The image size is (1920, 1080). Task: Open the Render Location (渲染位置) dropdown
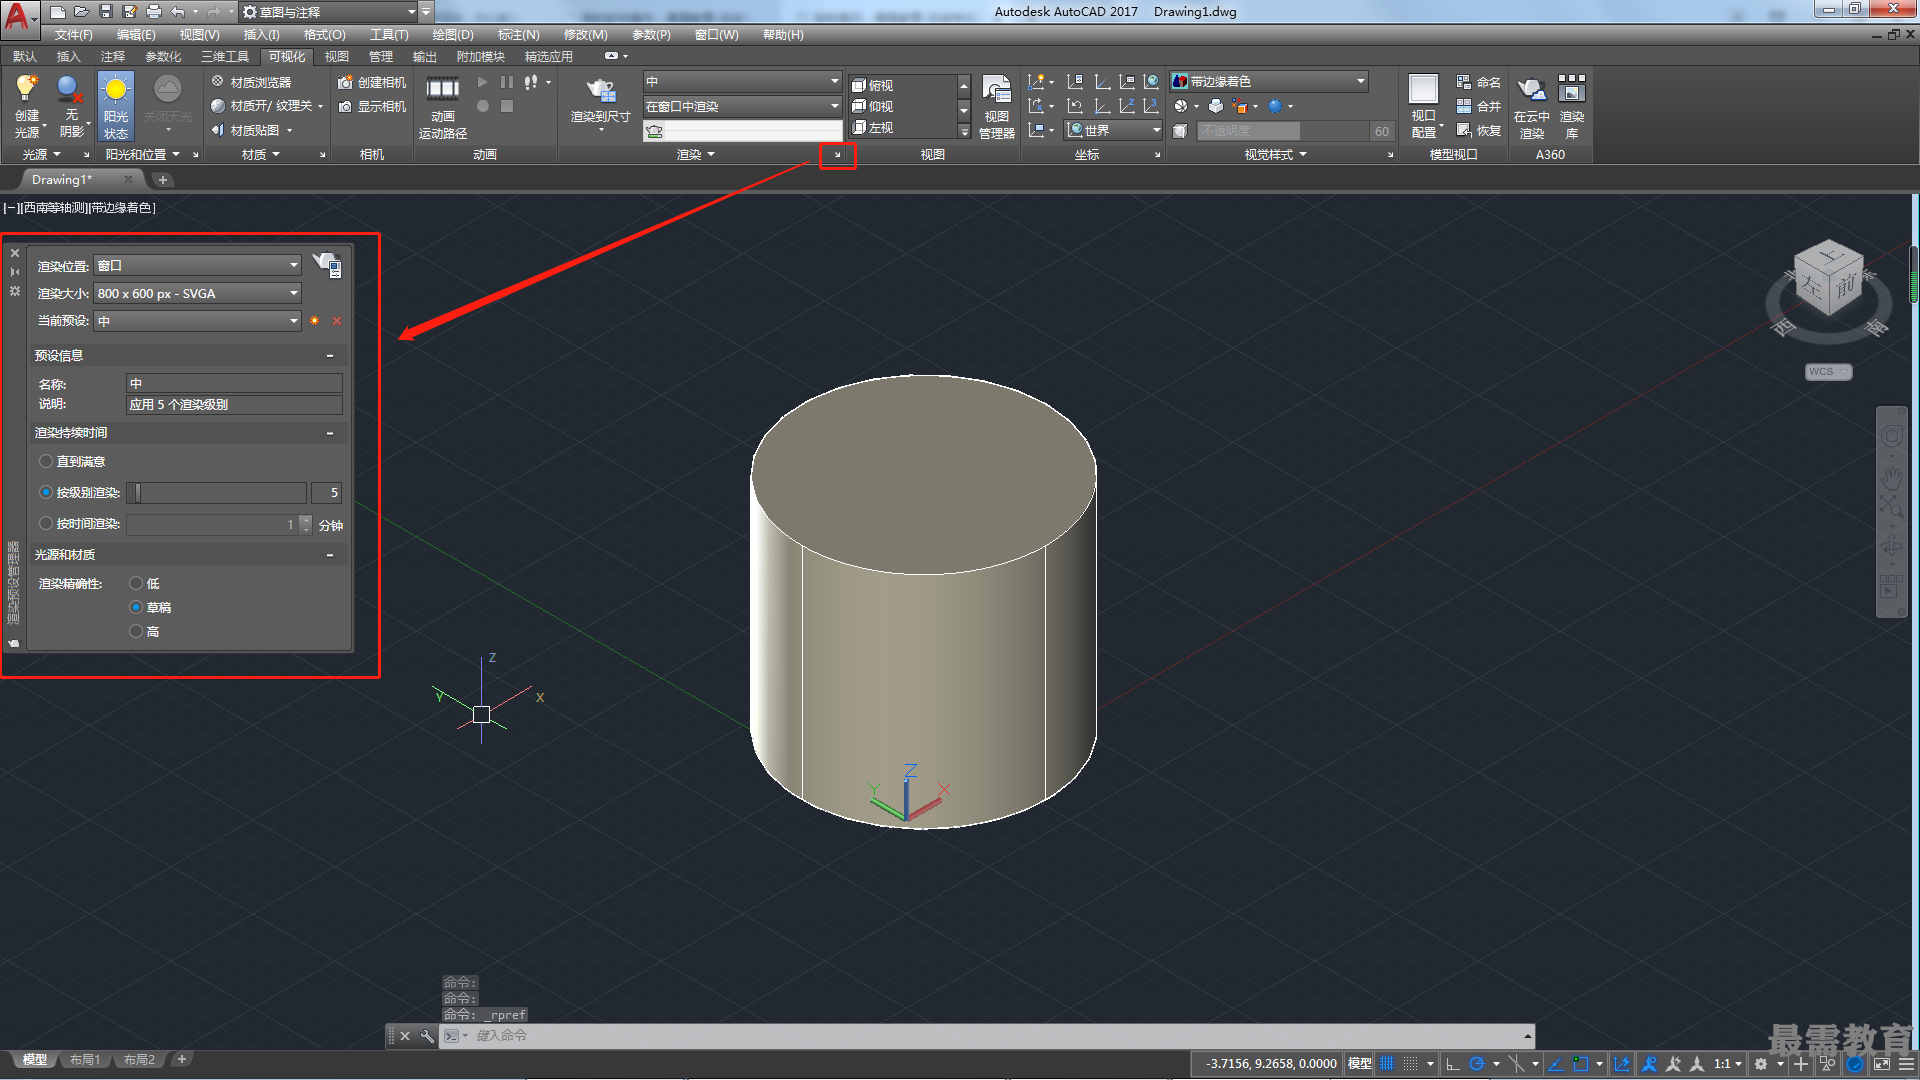click(197, 265)
